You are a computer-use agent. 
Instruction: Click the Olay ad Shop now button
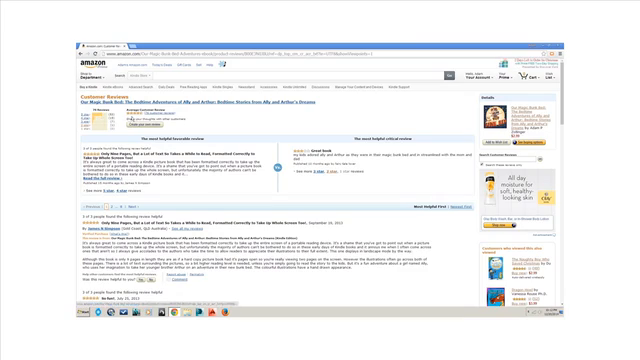coord(500,225)
